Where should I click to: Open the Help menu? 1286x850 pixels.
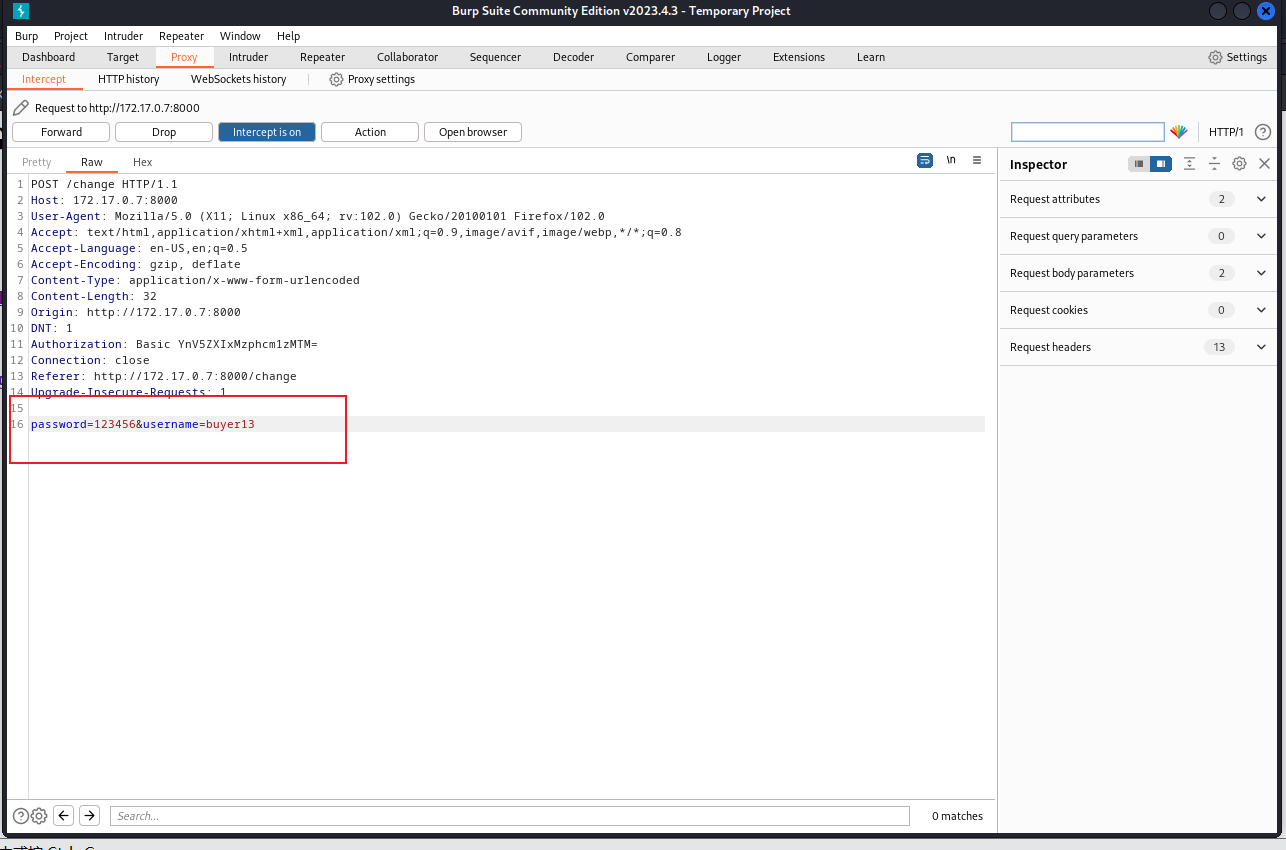[288, 36]
